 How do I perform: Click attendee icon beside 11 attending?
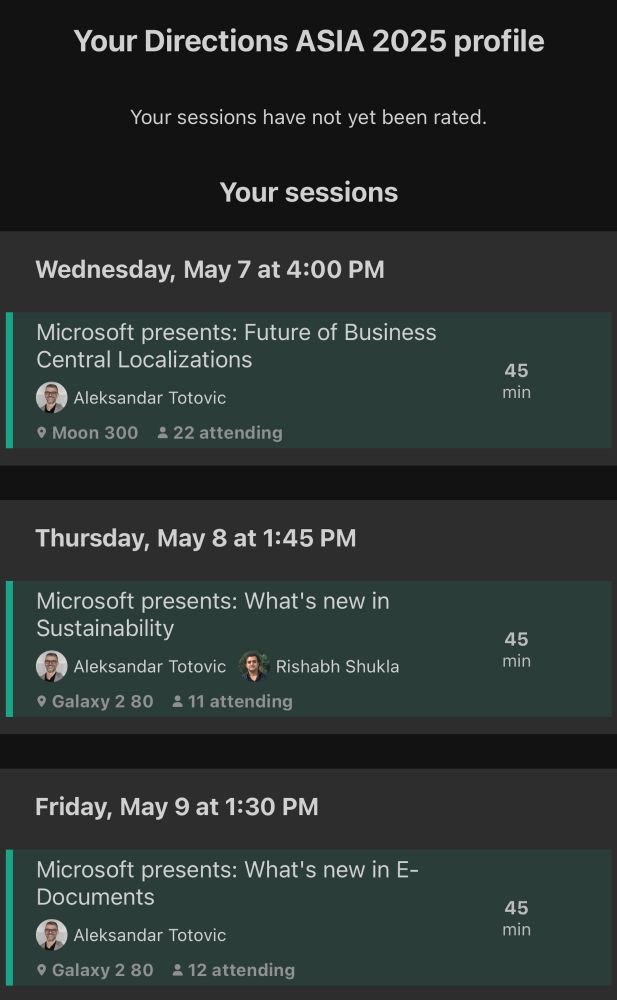(x=177, y=702)
